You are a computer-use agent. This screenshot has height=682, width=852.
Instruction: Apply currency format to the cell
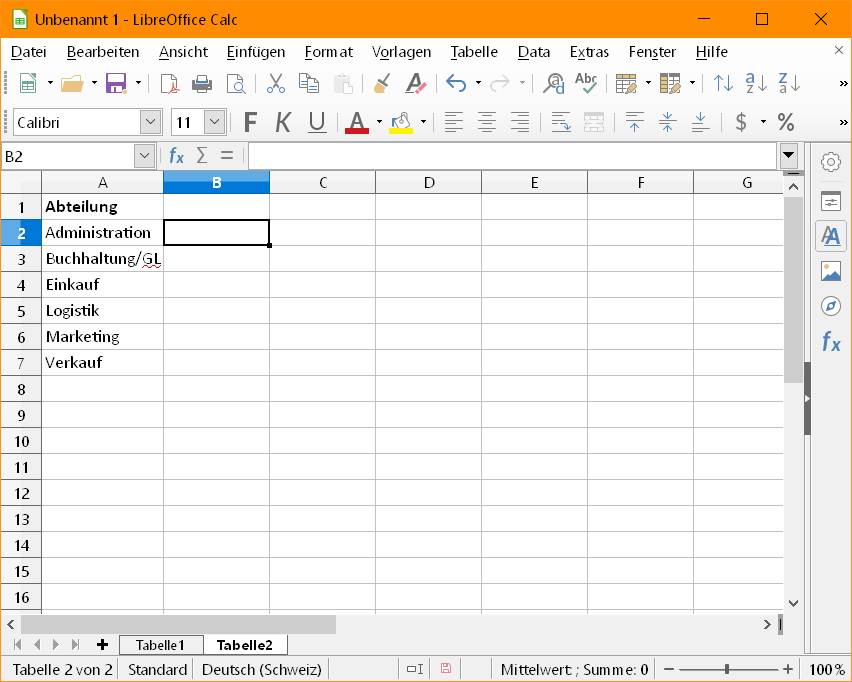click(742, 121)
